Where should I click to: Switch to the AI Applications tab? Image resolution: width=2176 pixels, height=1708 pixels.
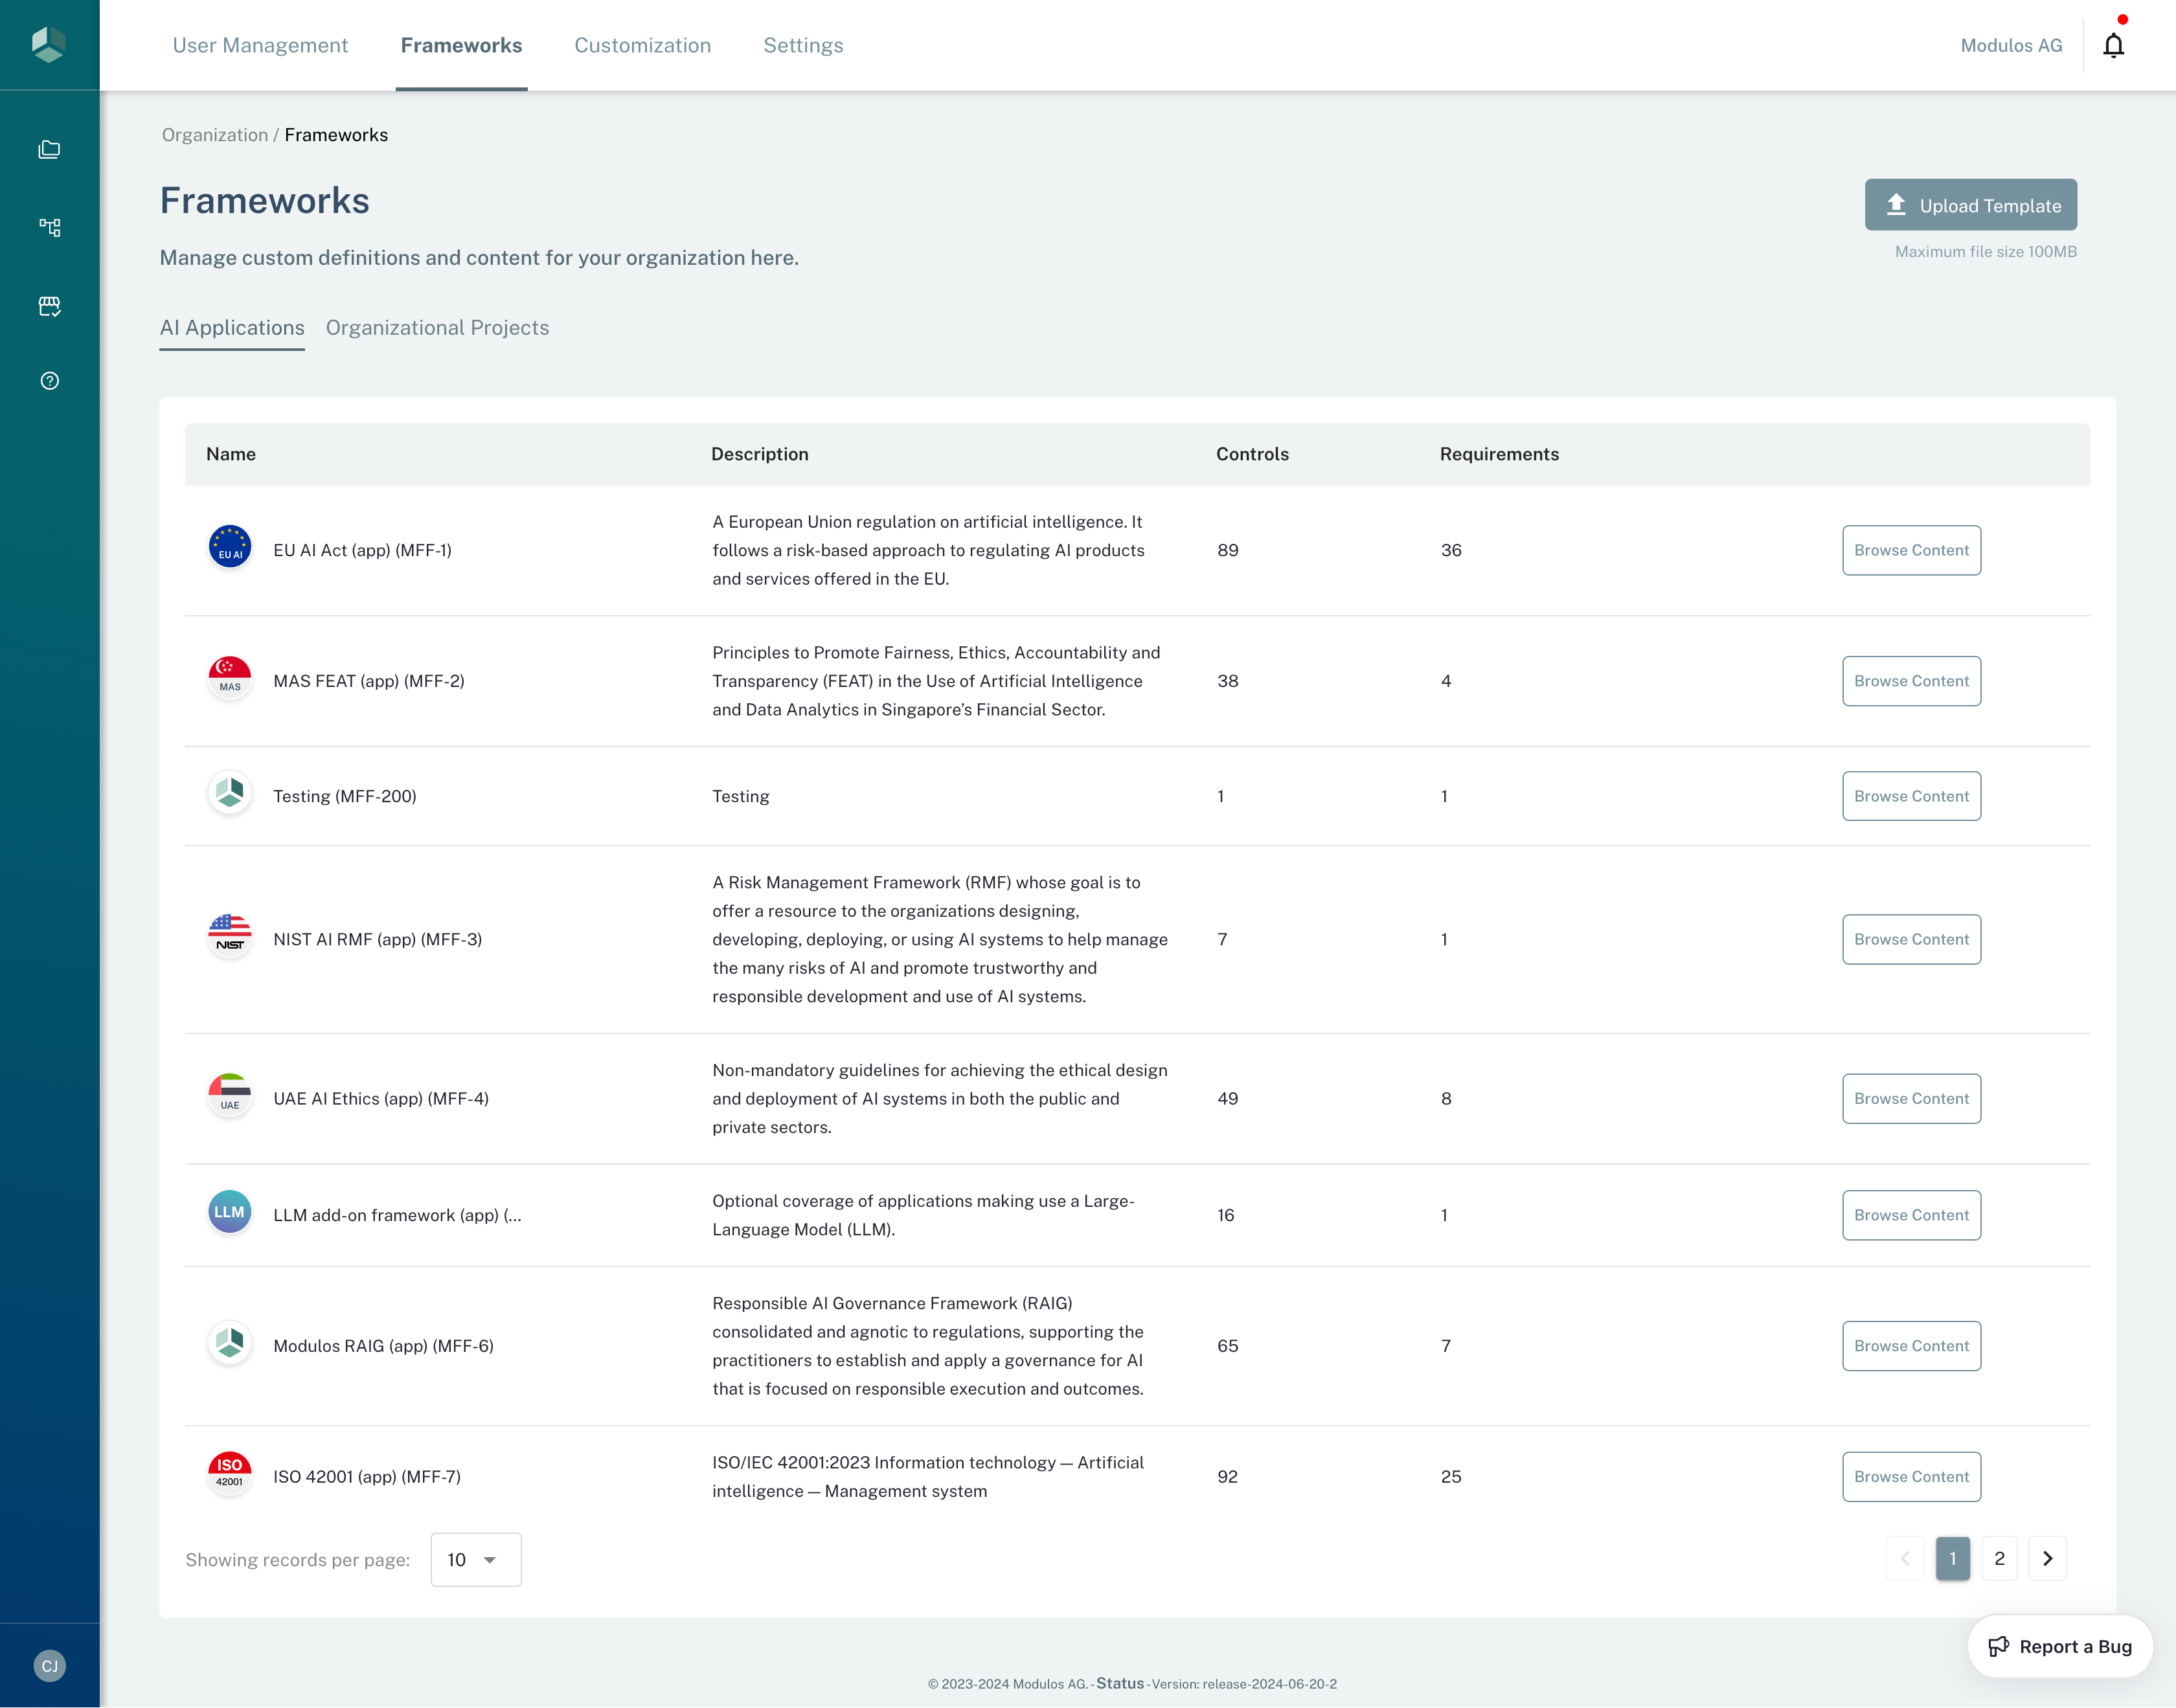231,328
